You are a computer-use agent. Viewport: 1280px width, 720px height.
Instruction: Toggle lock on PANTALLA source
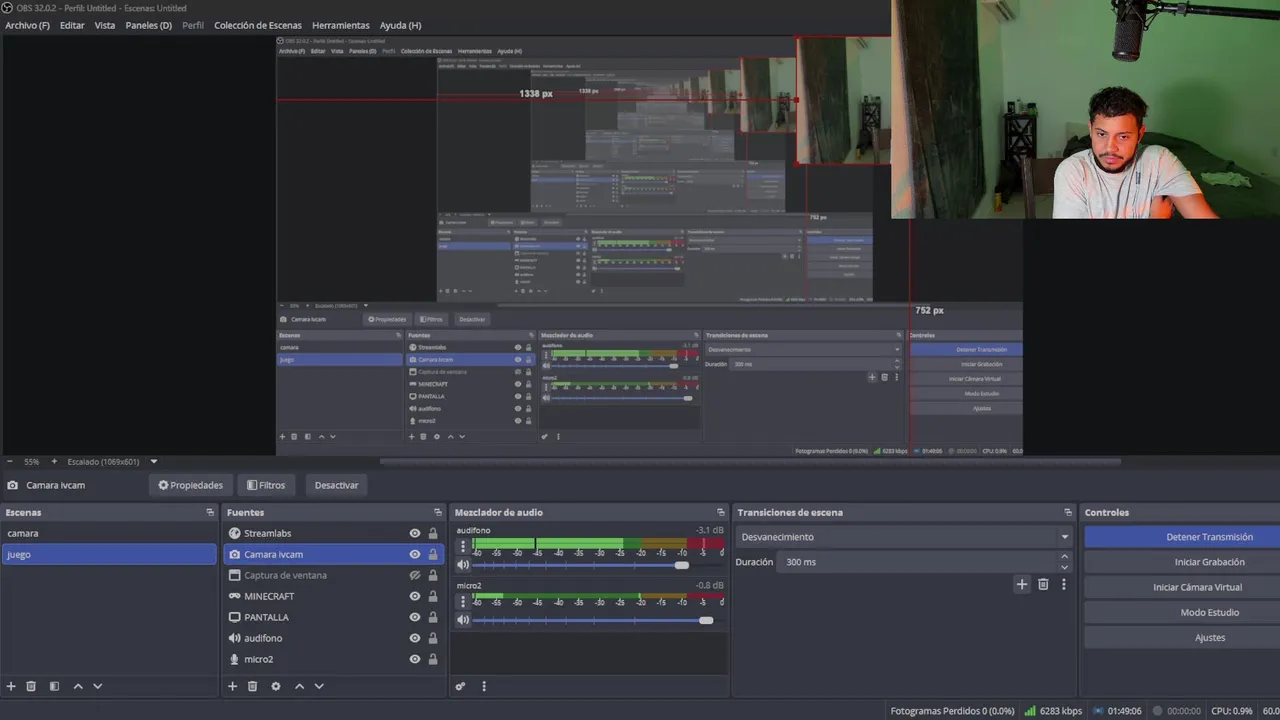(x=433, y=617)
